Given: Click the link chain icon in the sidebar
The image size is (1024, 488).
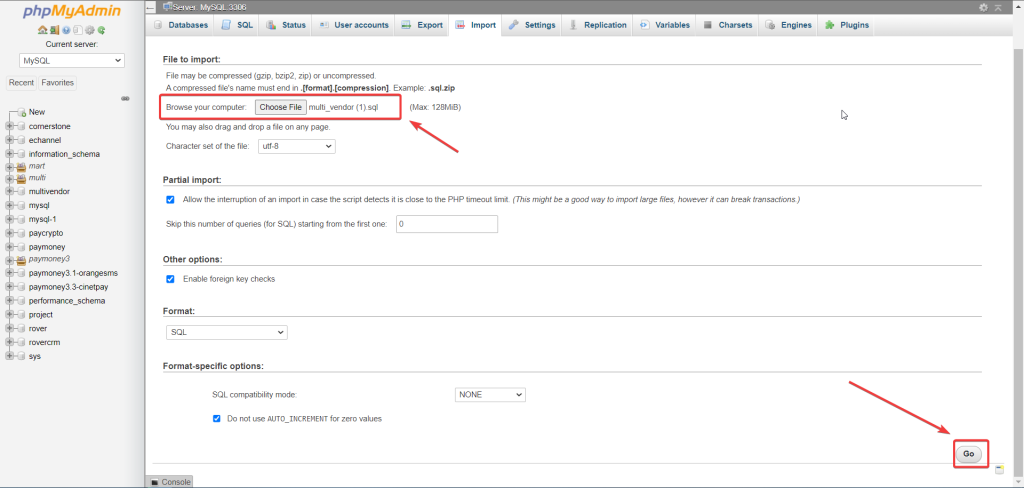Looking at the screenshot, I should tap(125, 98).
